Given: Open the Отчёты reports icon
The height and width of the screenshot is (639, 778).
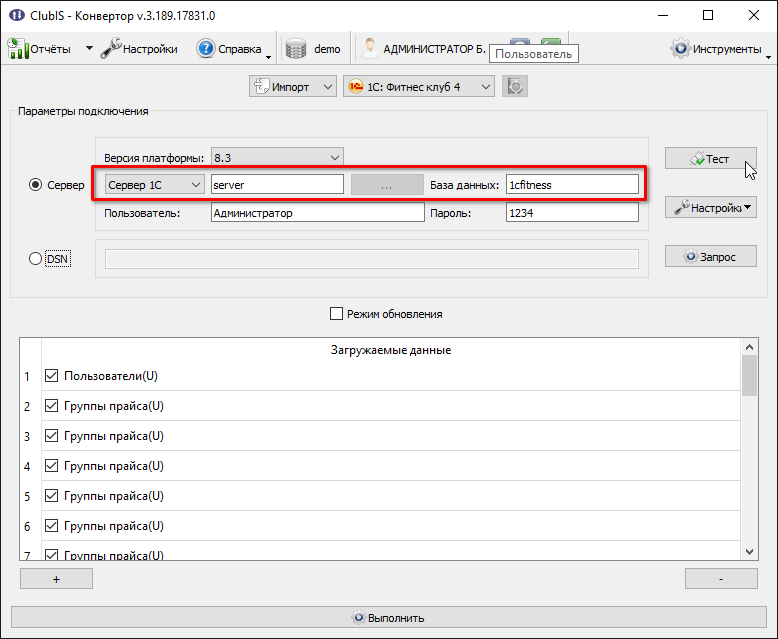Looking at the screenshot, I should (18, 49).
